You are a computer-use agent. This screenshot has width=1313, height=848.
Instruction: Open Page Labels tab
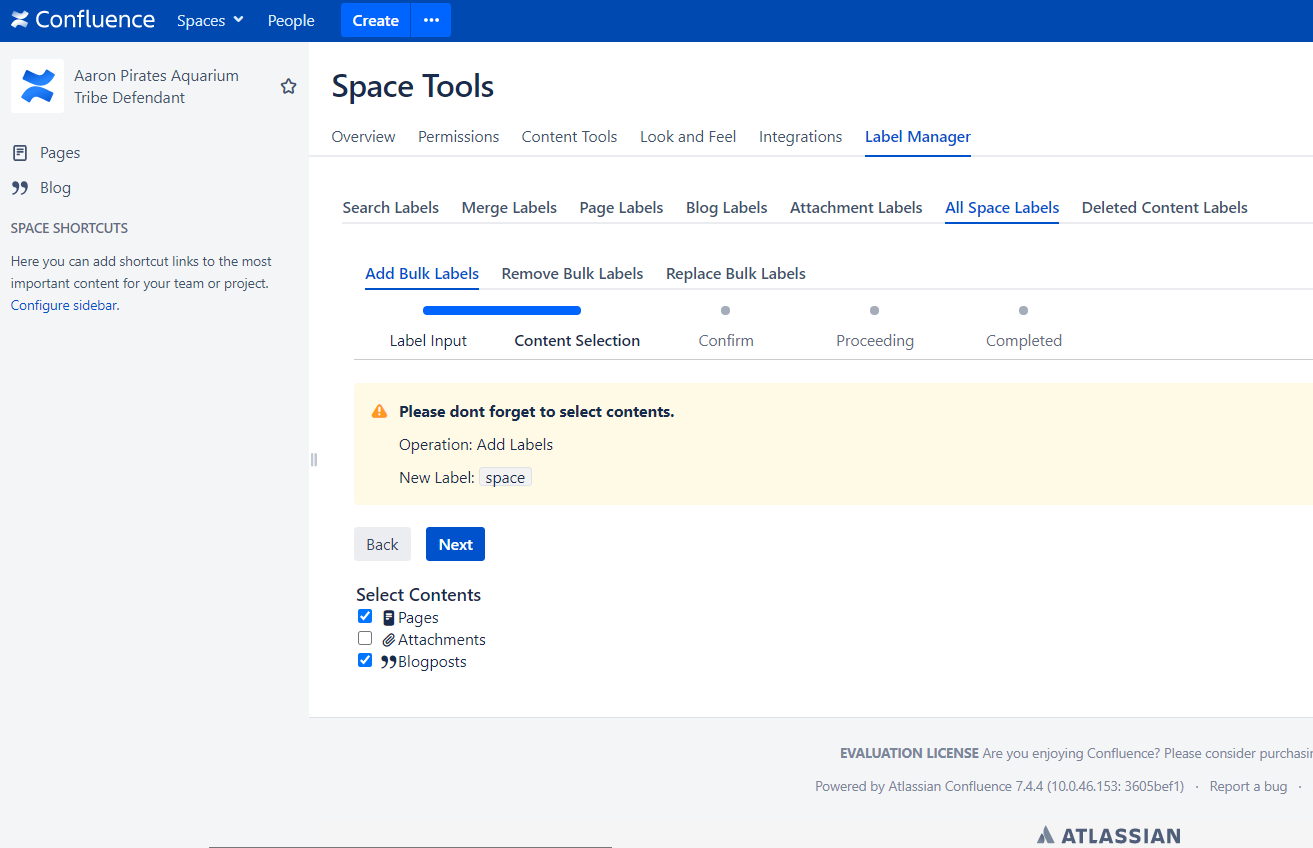(621, 208)
